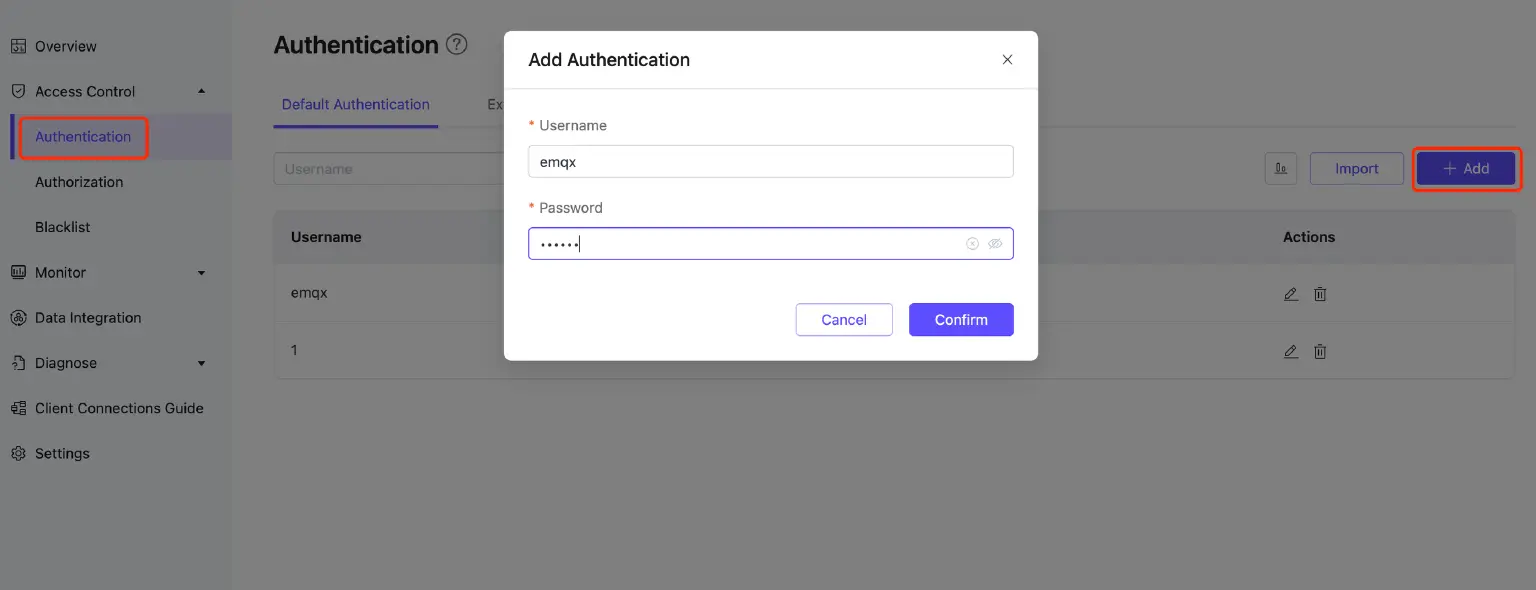Expand the Diagnose section
This screenshot has width=1536, height=590.
(x=200, y=362)
